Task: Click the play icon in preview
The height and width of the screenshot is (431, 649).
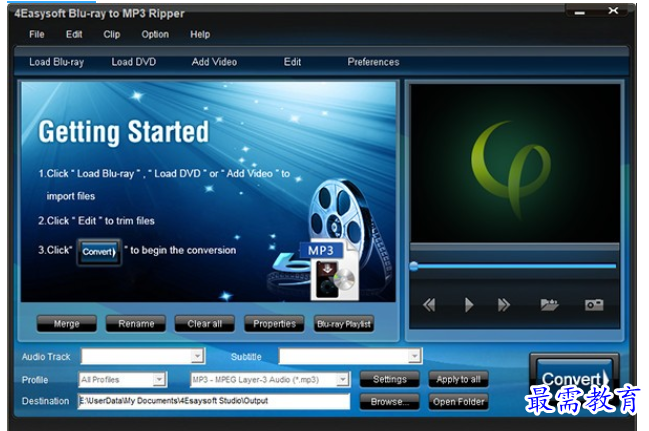Action: pos(469,305)
